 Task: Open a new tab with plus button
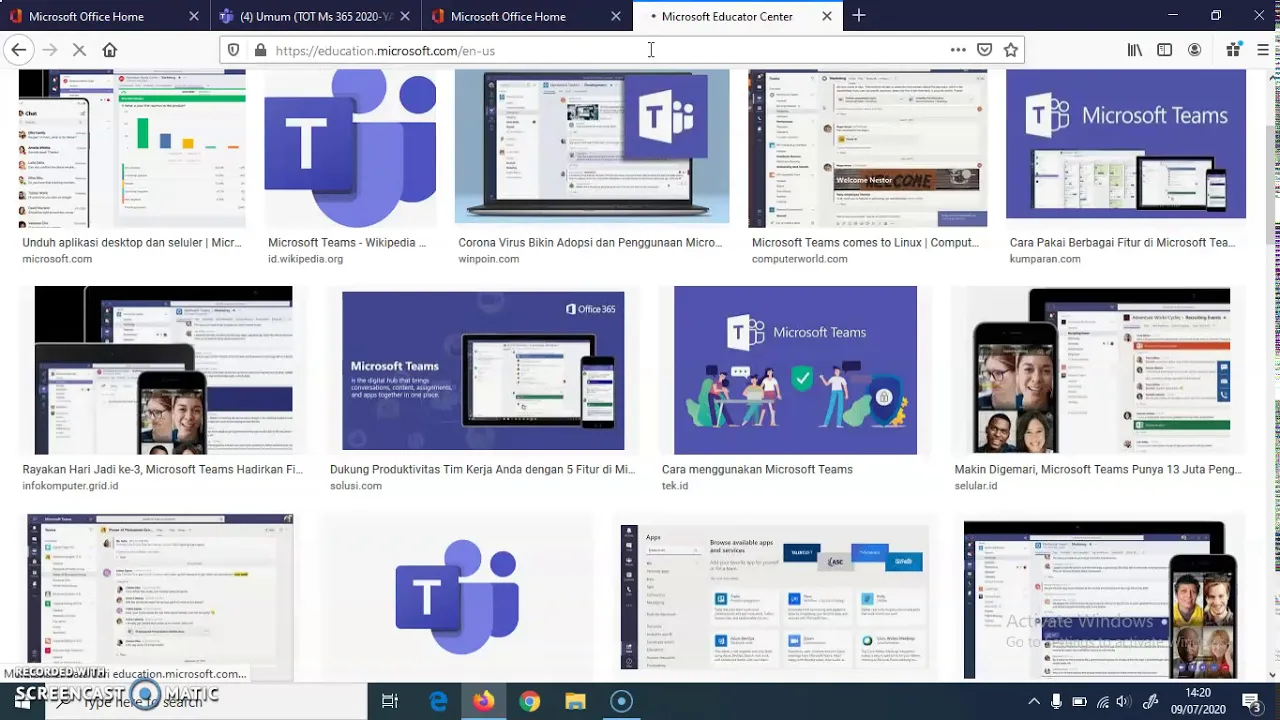(x=859, y=16)
